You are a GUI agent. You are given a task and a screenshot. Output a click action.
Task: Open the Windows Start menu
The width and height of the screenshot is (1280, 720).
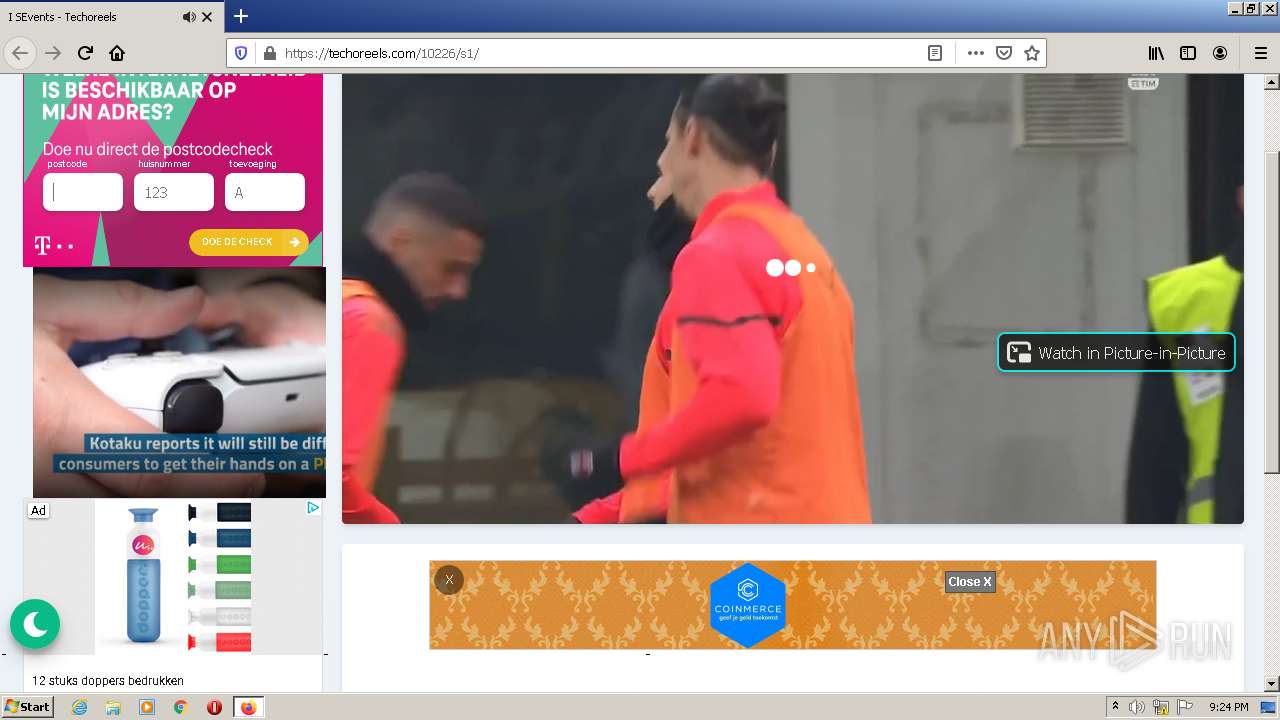27,707
